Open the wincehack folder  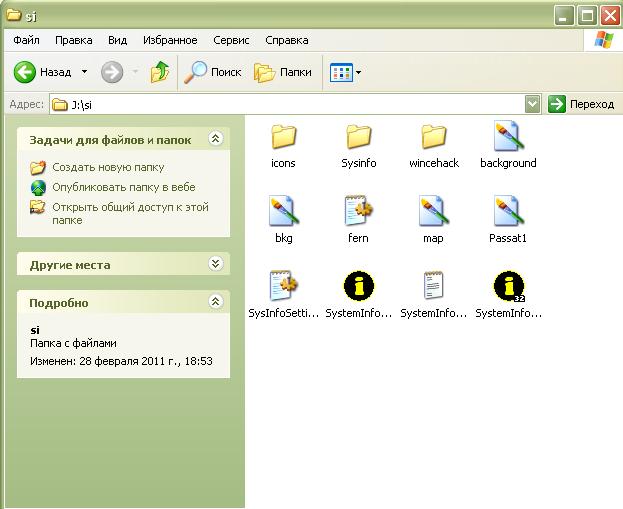(433, 146)
